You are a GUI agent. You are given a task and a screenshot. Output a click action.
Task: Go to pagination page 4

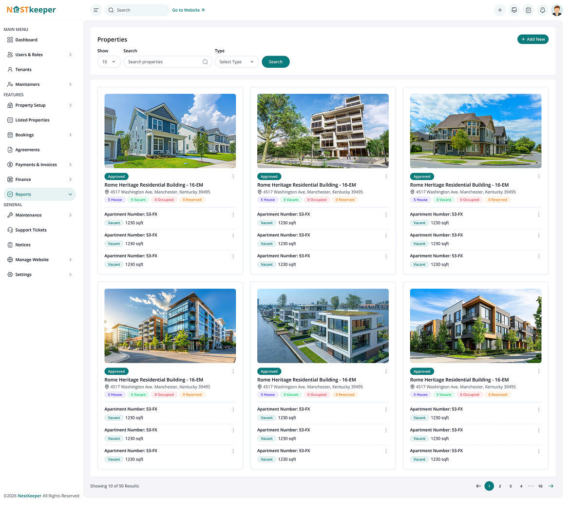pyautogui.click(x=521, y=486)
